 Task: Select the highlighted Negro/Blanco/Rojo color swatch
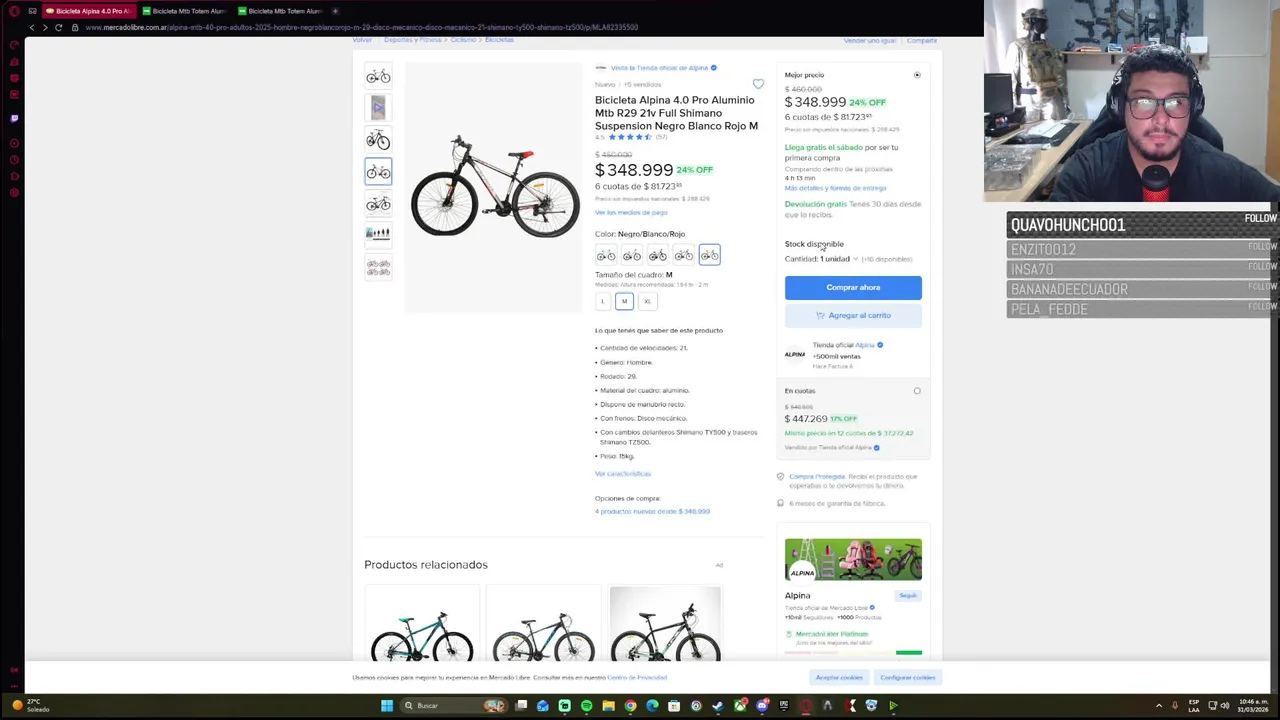709,255
